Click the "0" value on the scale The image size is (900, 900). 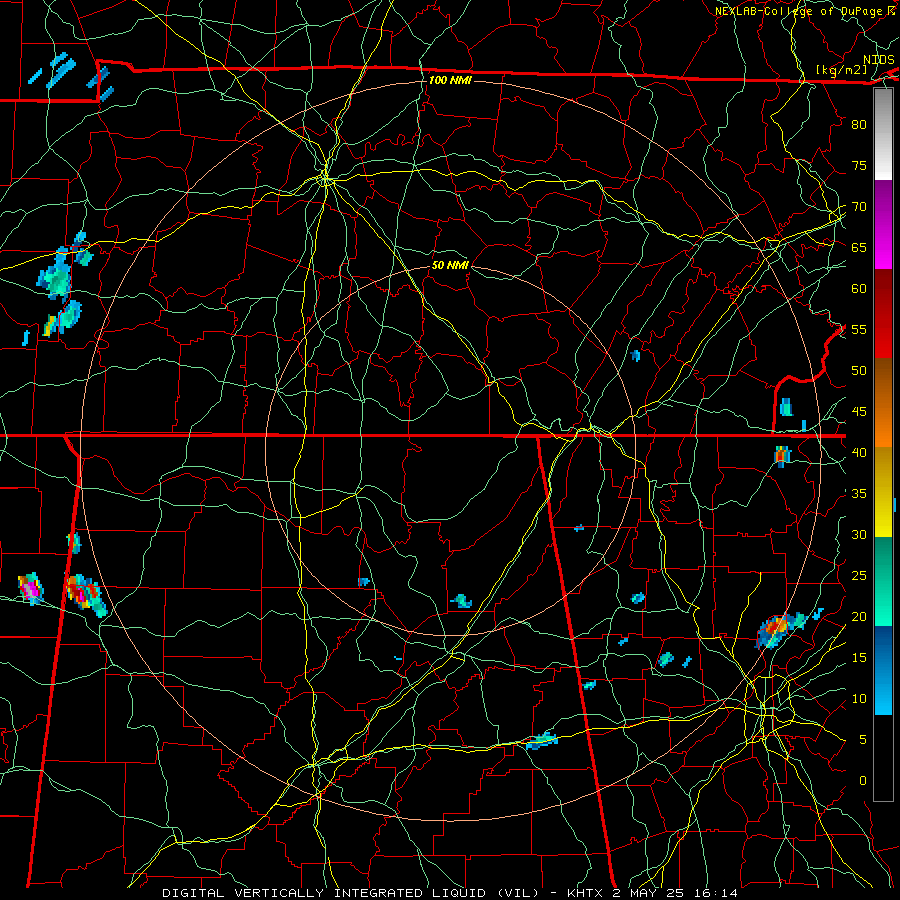[863, 781]
